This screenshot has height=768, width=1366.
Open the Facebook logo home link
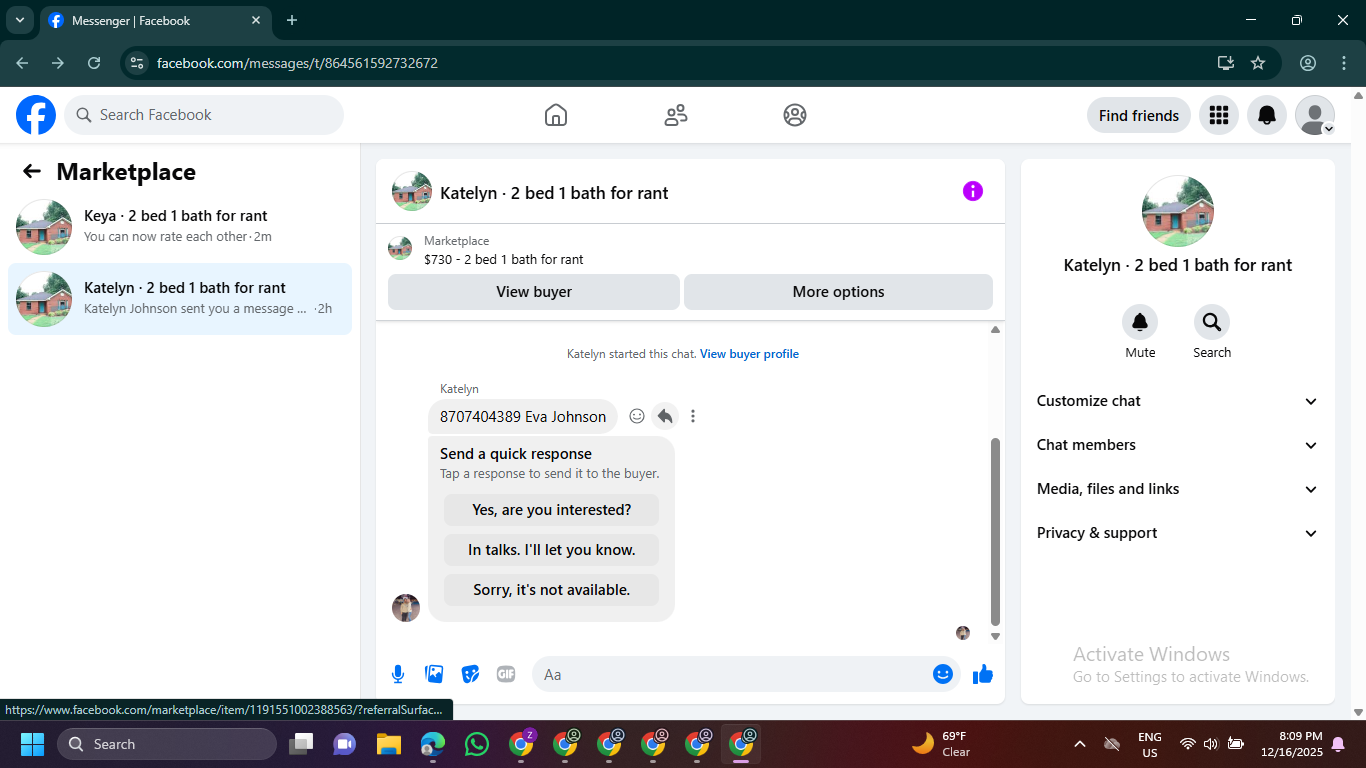36,115
